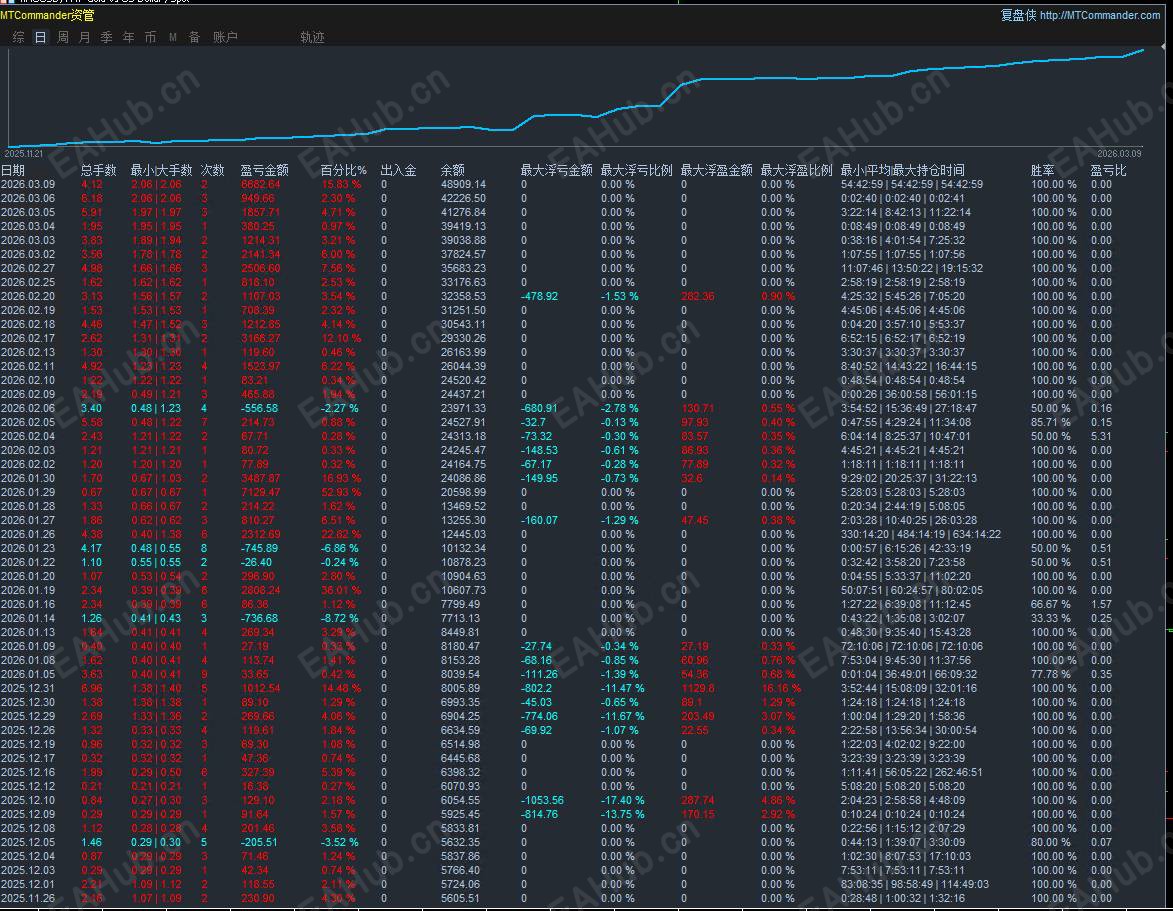
Task: Click balance value 5605.51
Action: [x=460, y=898]
